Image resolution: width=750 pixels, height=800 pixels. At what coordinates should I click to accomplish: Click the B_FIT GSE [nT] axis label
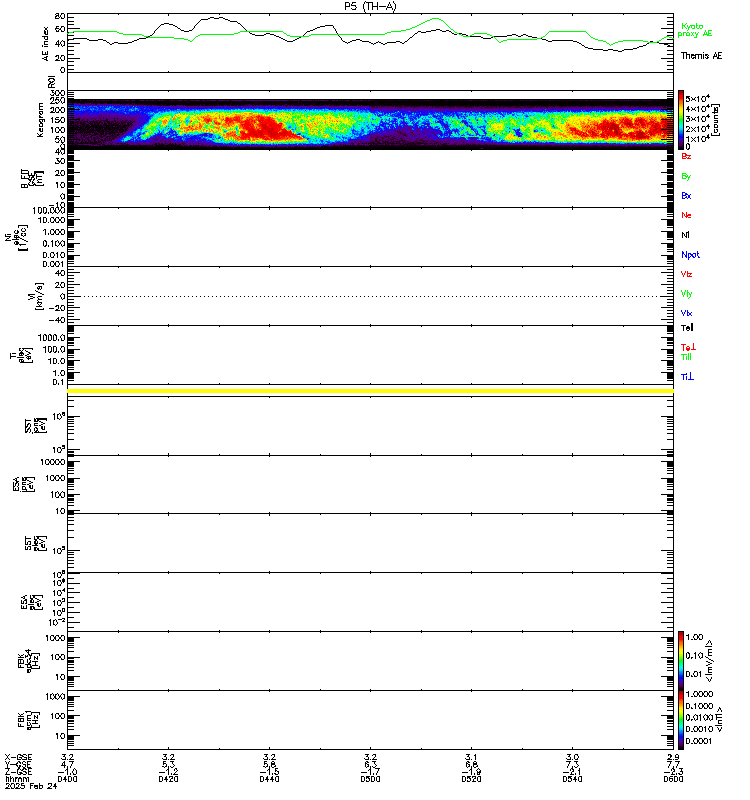tap(32, 179)
